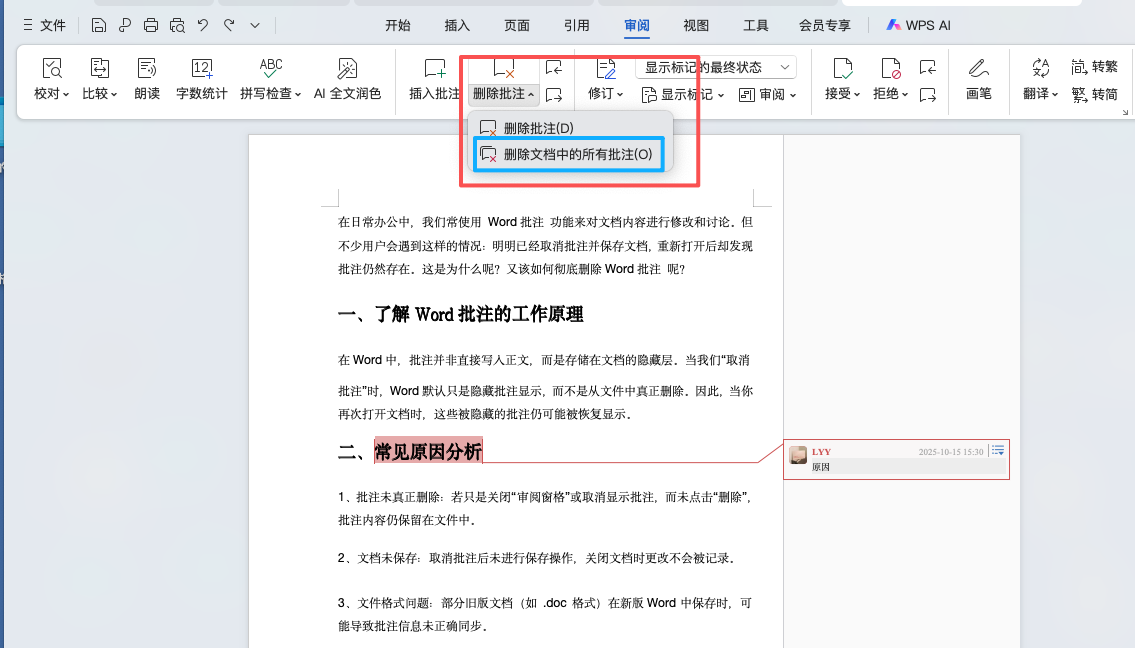Expand the quick access toolbar chevron

click(x=255, y=25)
